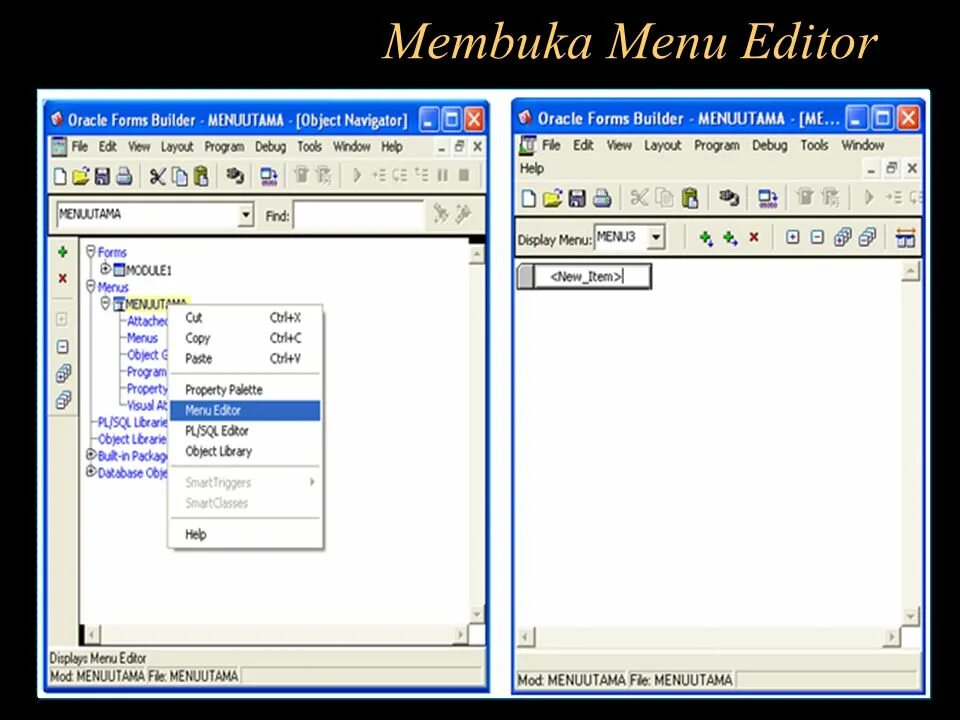
Task: Click Run Form icon in Menu Editor toolbar
Action: [x=767, y=198]
